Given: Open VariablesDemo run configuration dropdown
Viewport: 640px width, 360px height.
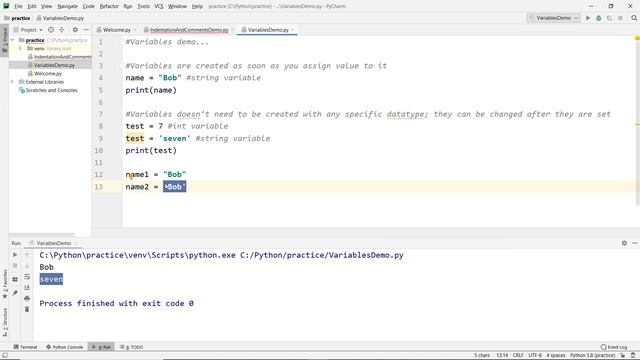Looking at the screenshot, I should [x=553, y=18].
